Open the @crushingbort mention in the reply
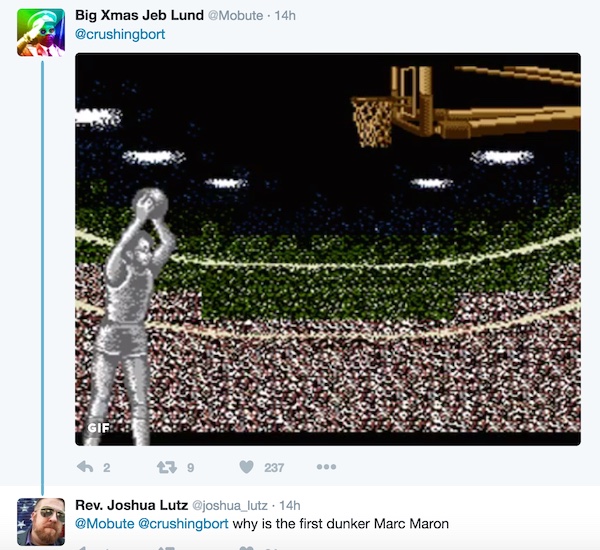The height and width of the screenshot is (550, 600). click(183, 523)
